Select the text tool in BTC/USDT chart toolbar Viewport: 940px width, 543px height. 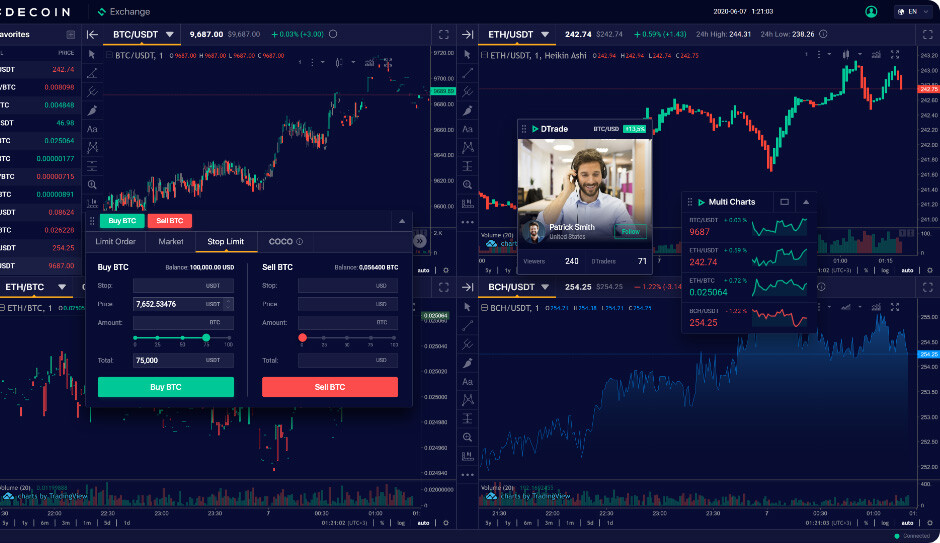[92, 129]
